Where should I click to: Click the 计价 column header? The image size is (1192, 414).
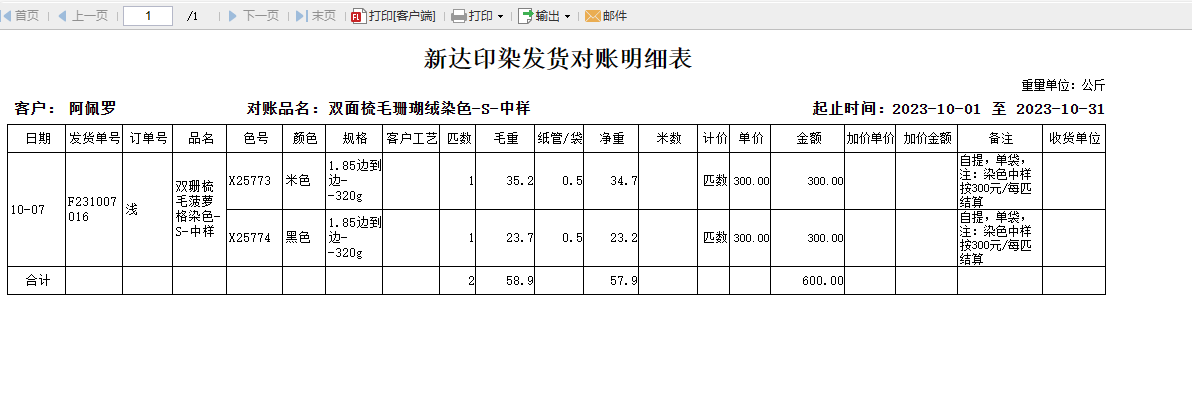coord(714,139)
